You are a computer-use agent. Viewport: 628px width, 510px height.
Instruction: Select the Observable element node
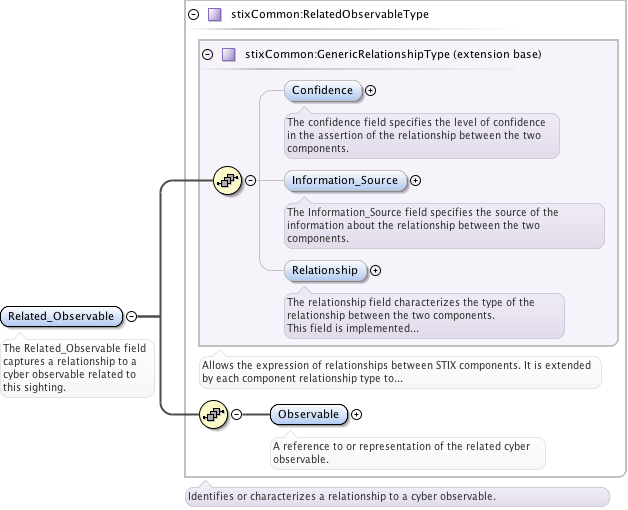tap(309, 414)
